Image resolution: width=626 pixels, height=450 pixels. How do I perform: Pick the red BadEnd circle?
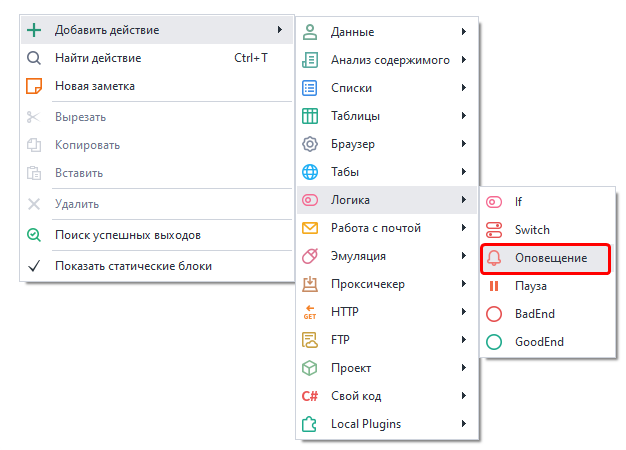tap(493, 314)
